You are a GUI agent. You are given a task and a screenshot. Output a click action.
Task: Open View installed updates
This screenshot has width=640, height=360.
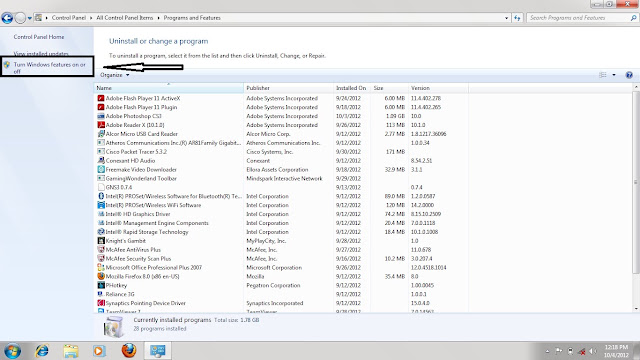coord(41,53)
